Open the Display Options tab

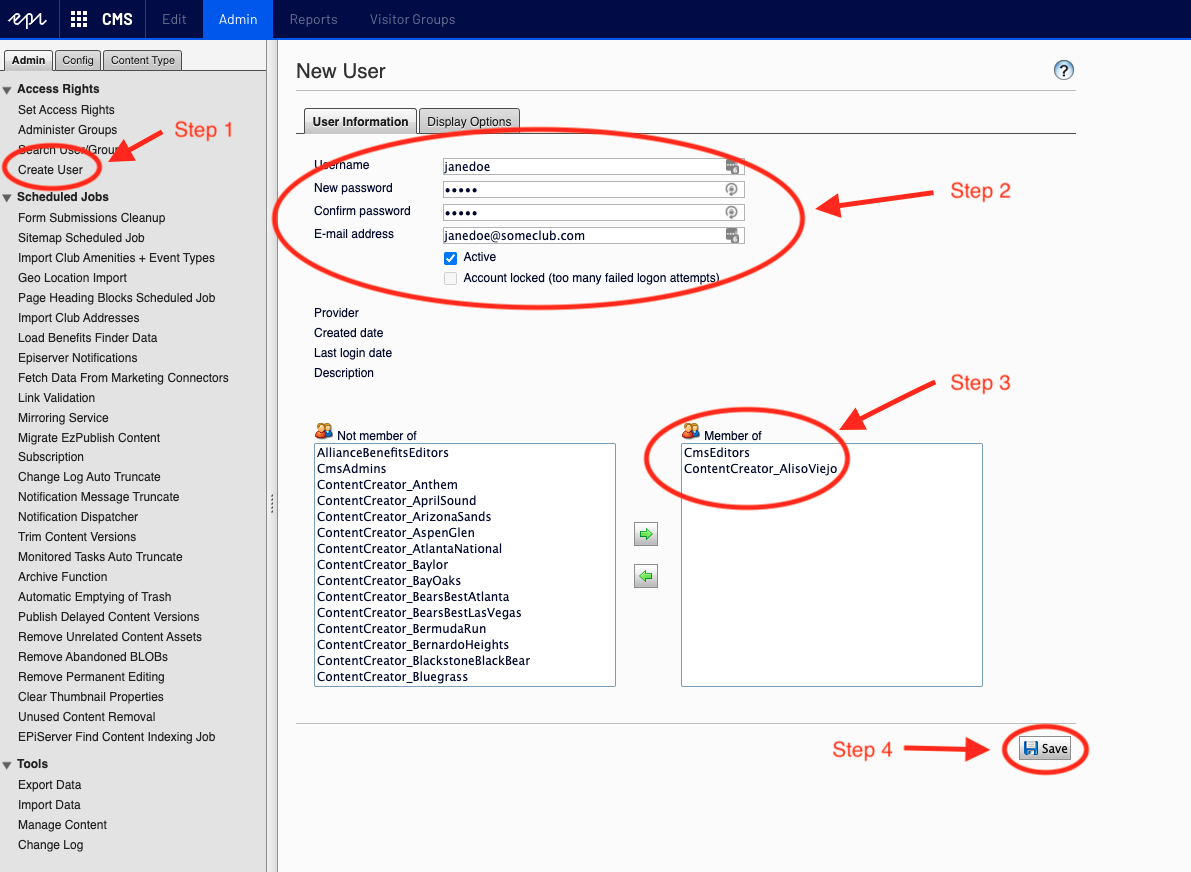pos(469,122)
